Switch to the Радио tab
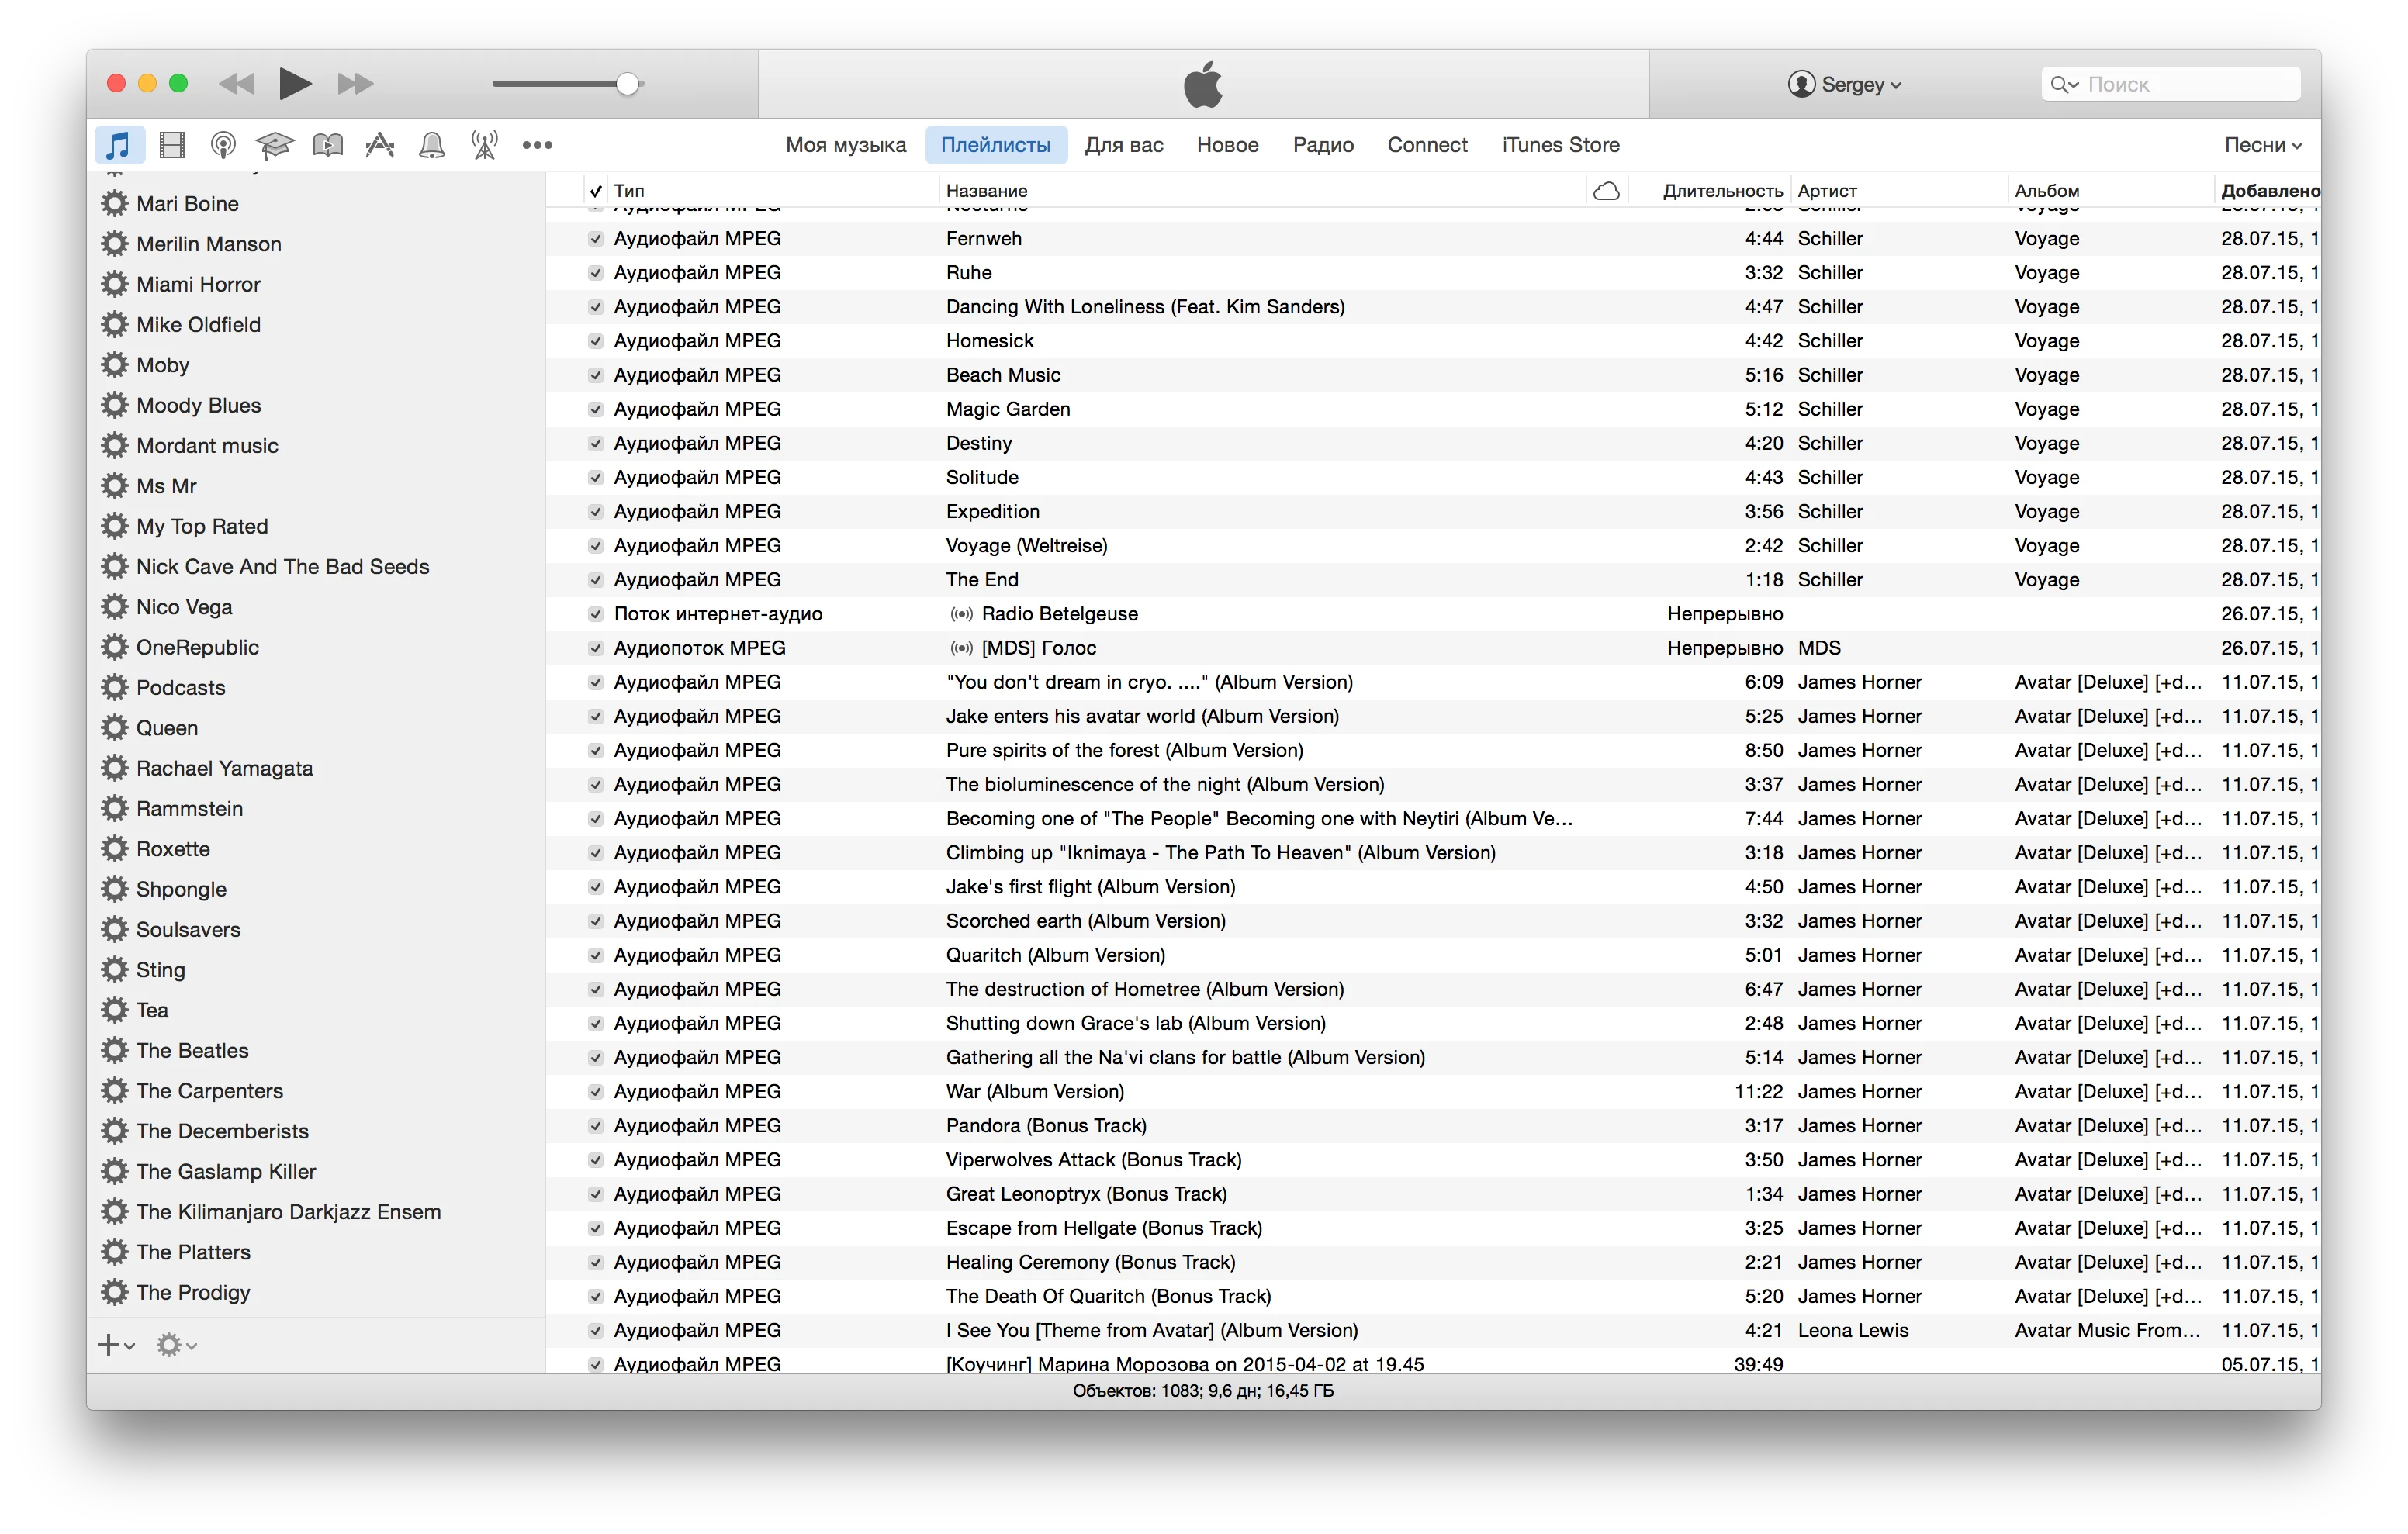Screen dimensions: 2408x1534 pyautogui.click(x=1322, y=145)
